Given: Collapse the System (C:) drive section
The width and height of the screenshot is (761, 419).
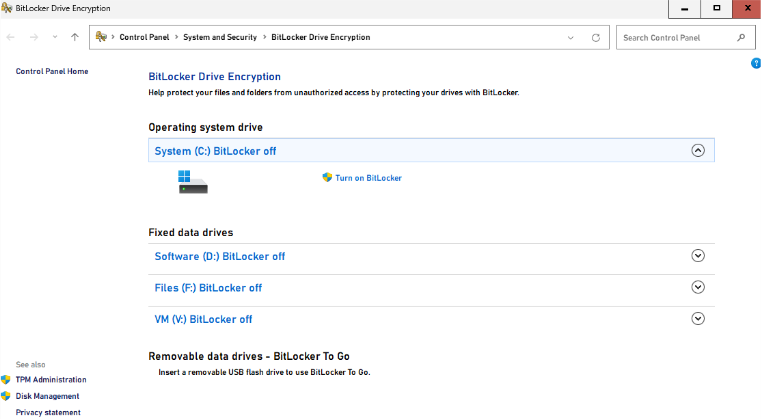Looking at the screenshot, I should pos(698,151).
